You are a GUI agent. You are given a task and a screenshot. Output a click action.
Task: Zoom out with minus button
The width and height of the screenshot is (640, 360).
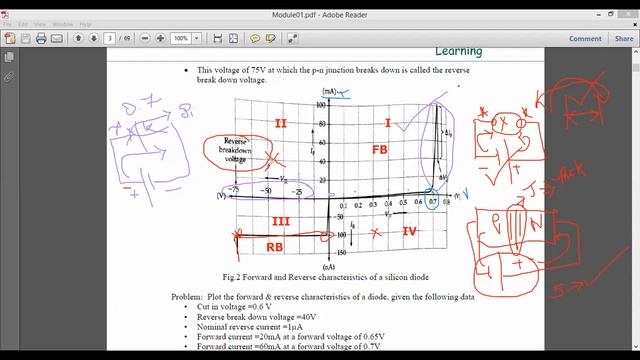tap(145, 38)
